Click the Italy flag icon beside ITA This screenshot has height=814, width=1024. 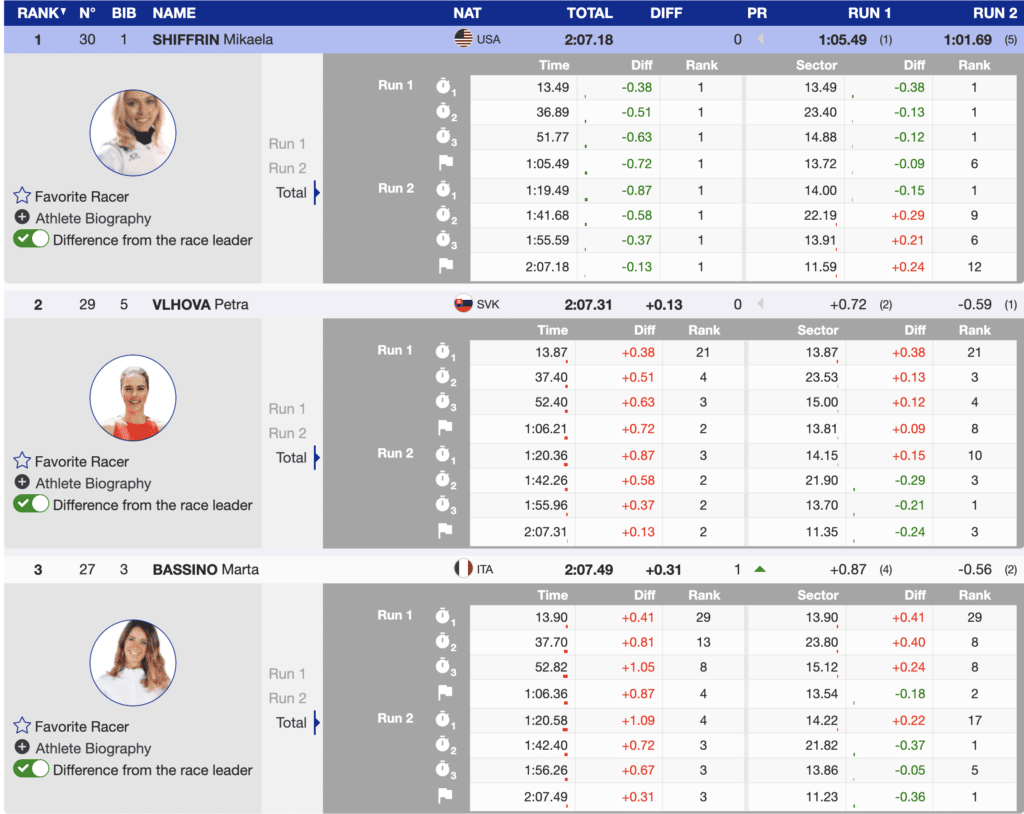(463, 569)
